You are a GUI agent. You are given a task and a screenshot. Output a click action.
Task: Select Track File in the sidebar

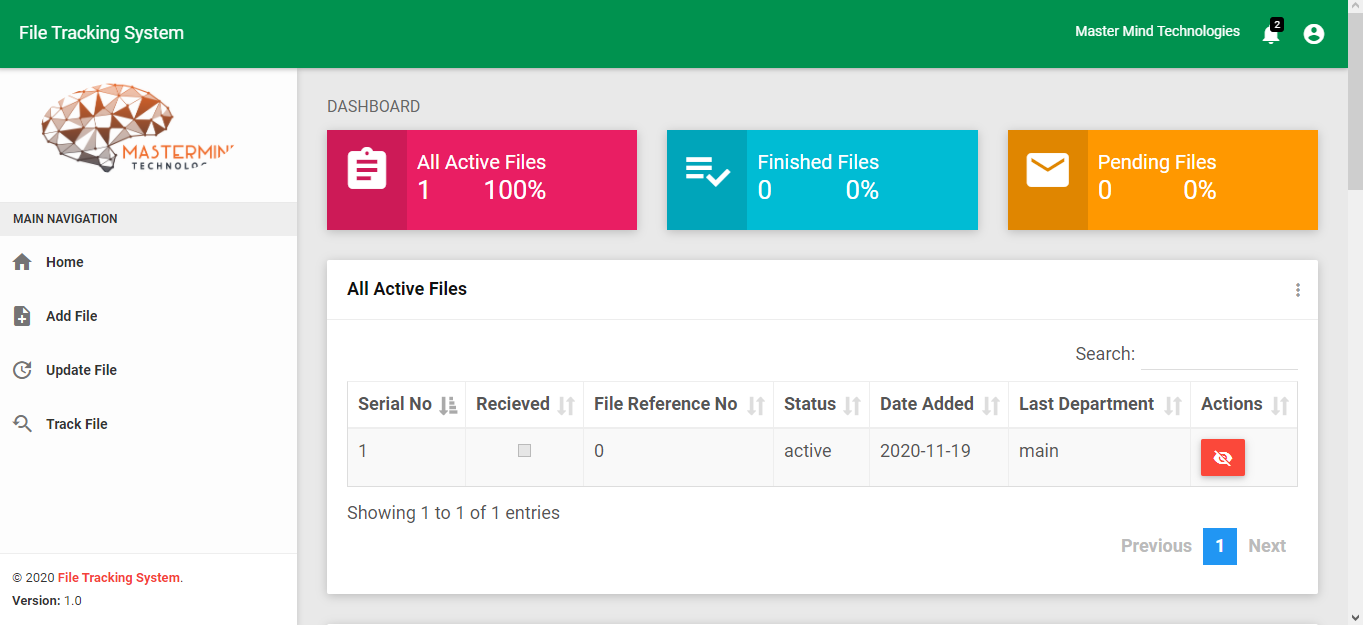pyautogui.click(x=76, y=424)
